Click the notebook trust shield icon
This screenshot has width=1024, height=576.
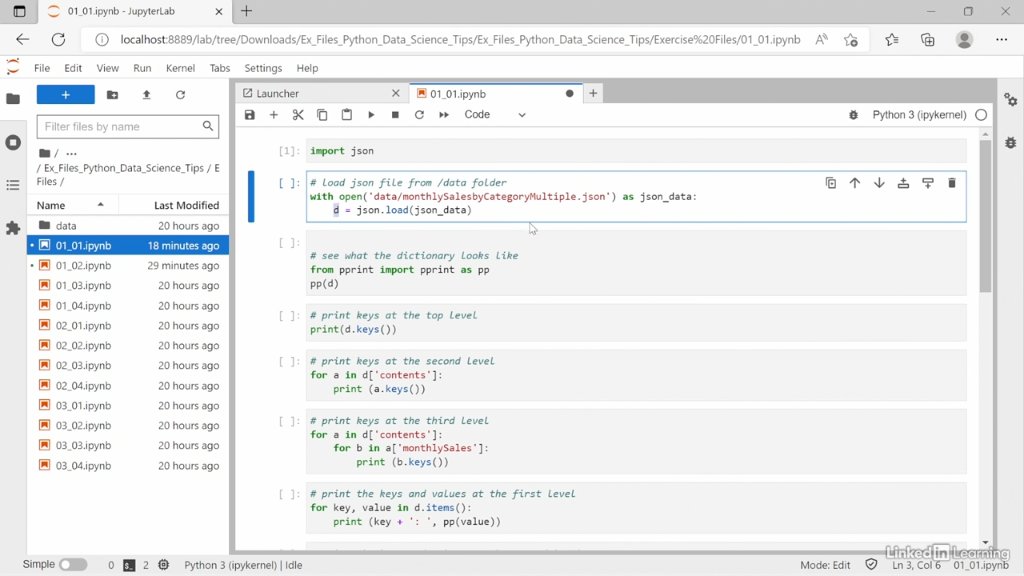[x=871, y=564]
